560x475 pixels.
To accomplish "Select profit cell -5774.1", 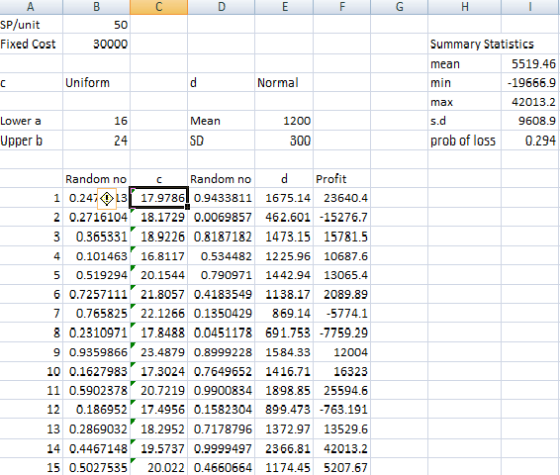I will tap(342, 313).
